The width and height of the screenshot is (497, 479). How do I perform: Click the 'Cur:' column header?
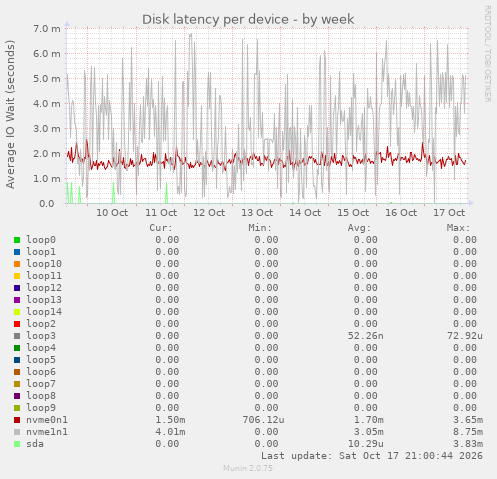coord(161,228)
